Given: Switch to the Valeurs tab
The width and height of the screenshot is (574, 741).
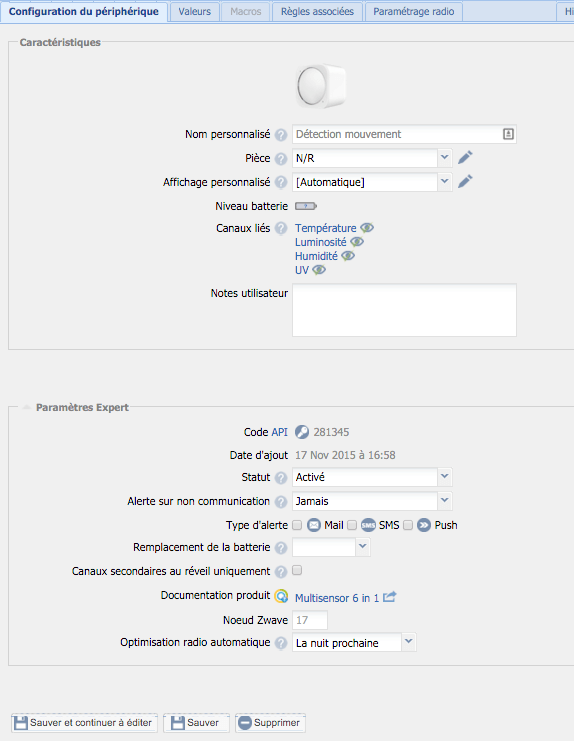Looking at the screenshot, I should [195, 11].
